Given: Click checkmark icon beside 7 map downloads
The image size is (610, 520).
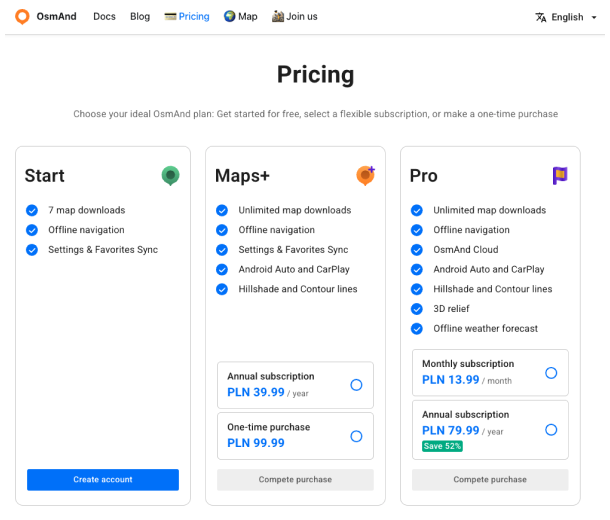Looking at the screenshot, I should click(33, 211).
